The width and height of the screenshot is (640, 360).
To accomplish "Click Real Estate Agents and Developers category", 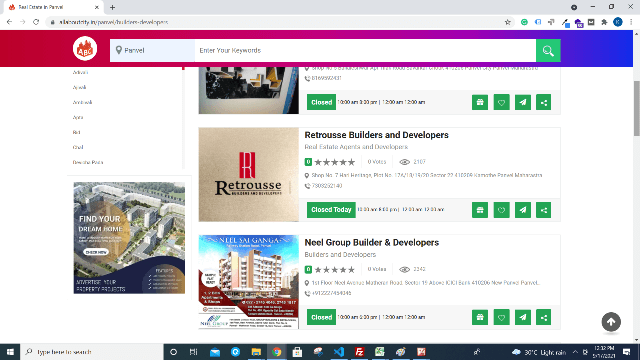I will tap(356, 147).
